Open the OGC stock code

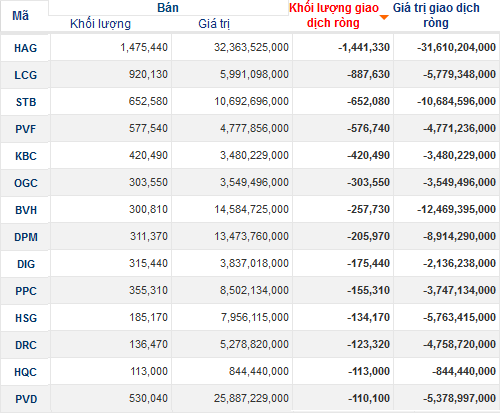pyautogui.click(x=26, y=183)
